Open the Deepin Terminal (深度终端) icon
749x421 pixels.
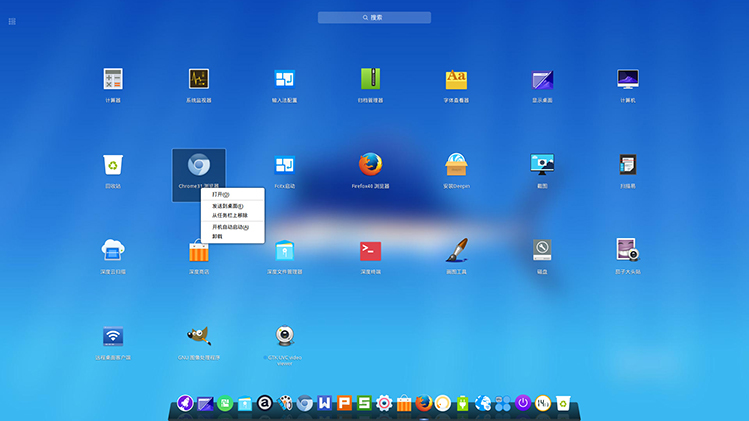370,250
